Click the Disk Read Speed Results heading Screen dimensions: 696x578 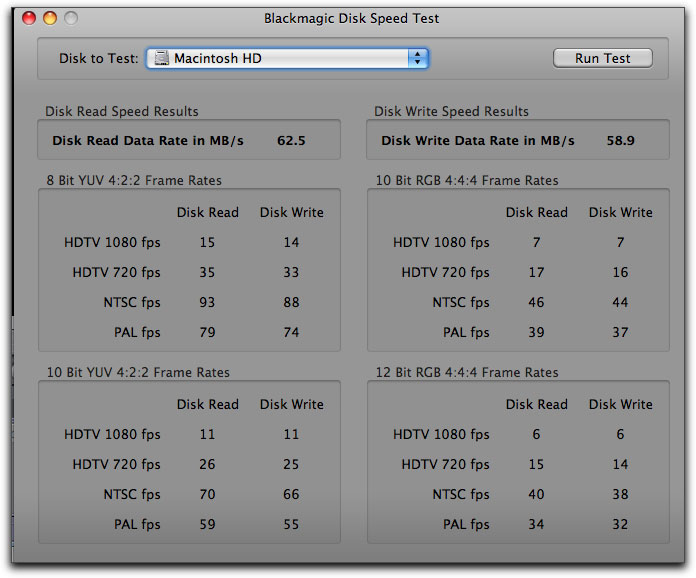tap(122, 111)
